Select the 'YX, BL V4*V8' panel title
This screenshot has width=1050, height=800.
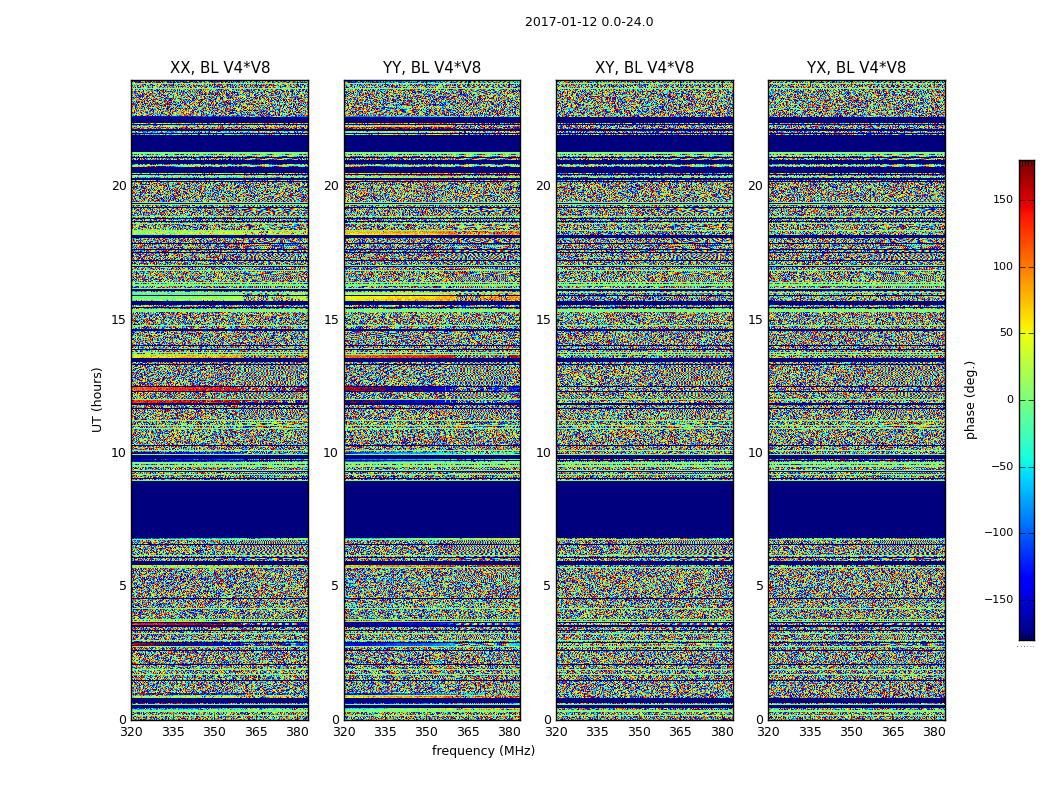pyautogui.click(x=856, y=68)
